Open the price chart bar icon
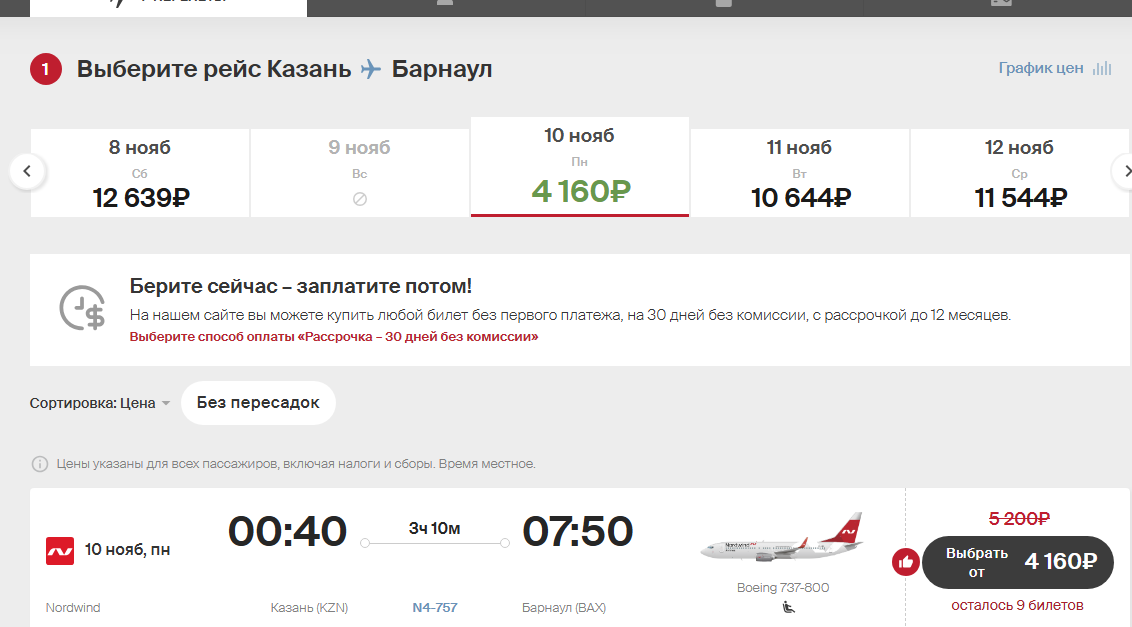The width and height of the screenshot is (1132, 627). (1102, 69)
